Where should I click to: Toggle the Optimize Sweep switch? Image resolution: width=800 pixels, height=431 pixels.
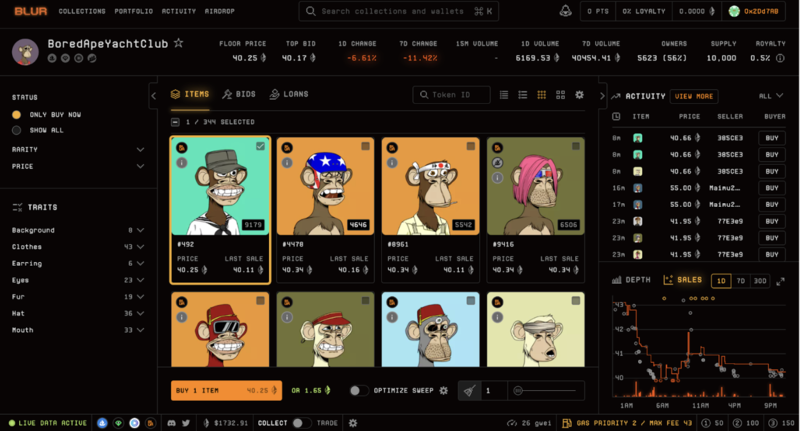point(359,390)
